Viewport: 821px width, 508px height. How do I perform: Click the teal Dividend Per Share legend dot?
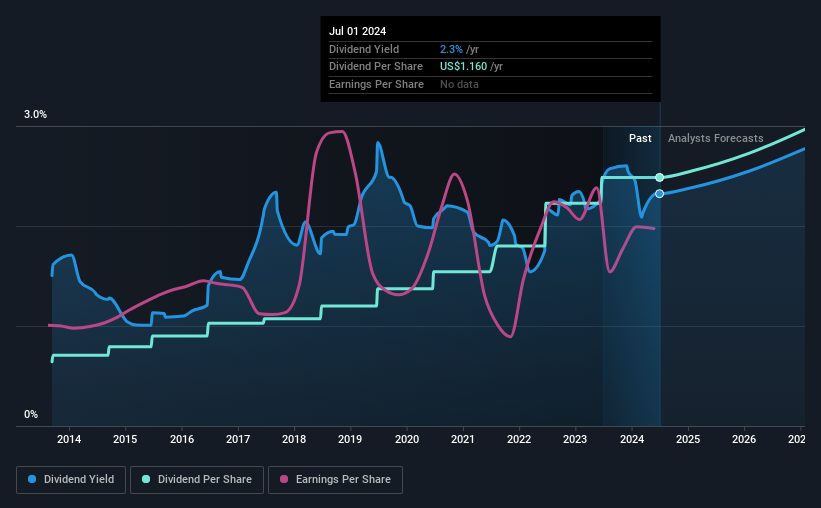click(146, 479)
